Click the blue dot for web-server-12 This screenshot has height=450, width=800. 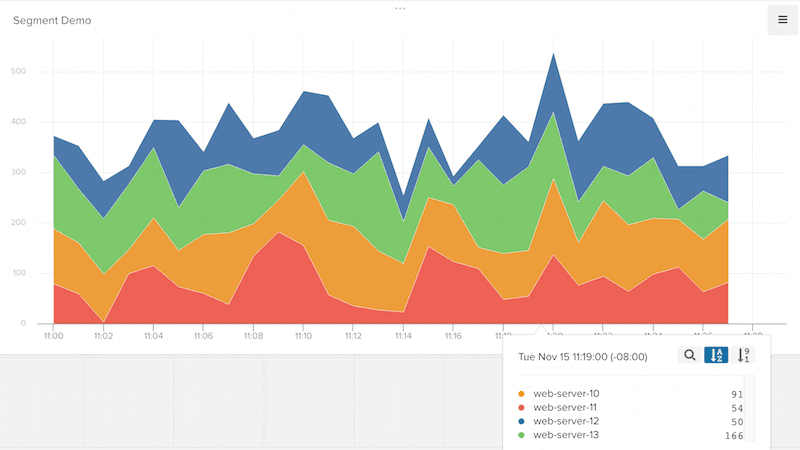pyautogui.click(x=522, y=421)
